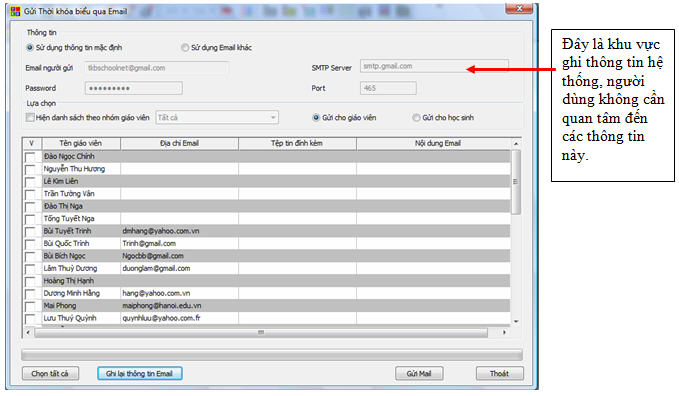Click email cell 'quynhluu@yahoo.com.fr'
Viewport: 679px width, 396px height.
coord(179,318)
